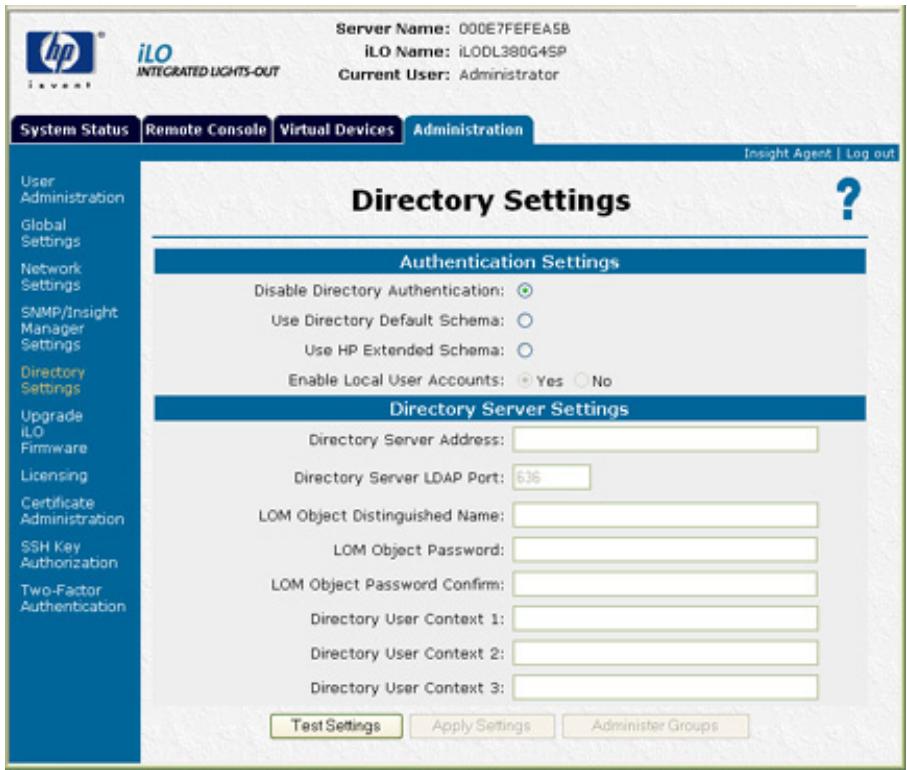
Task: Set Enable Local User Accounts to No
Action: tap(581, 381)
